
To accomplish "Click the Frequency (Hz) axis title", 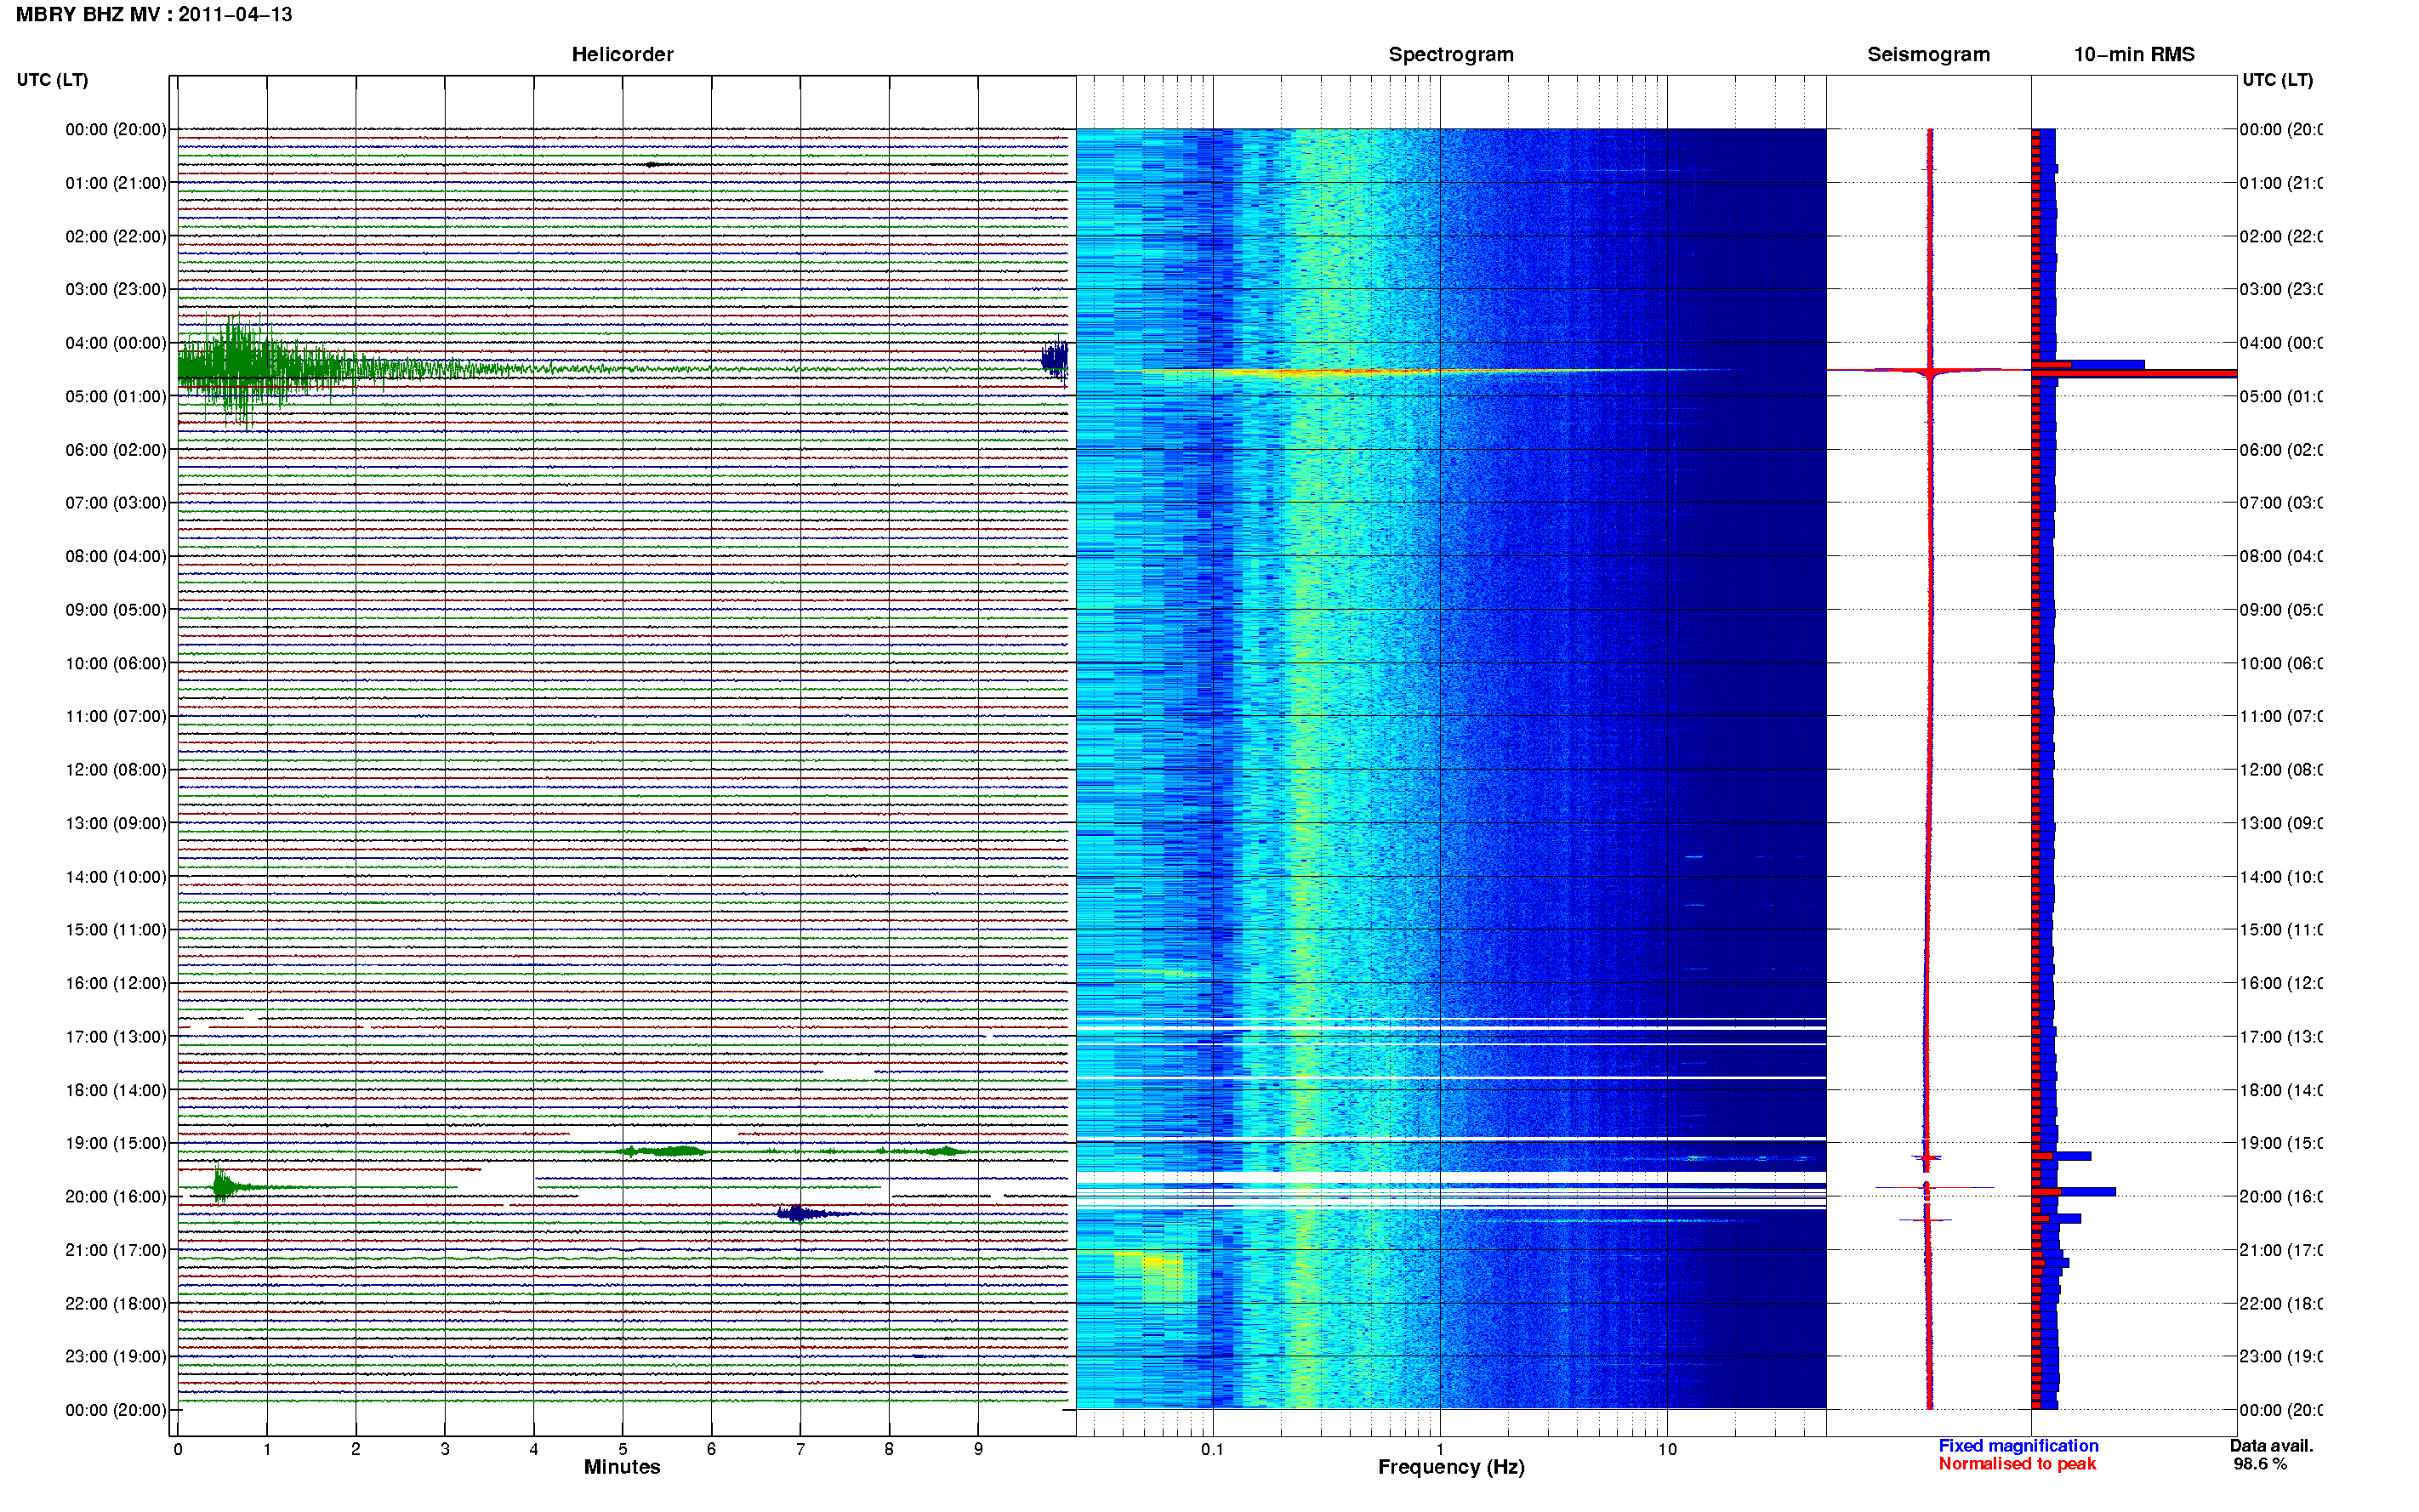I will [x=1451, y=1467].
